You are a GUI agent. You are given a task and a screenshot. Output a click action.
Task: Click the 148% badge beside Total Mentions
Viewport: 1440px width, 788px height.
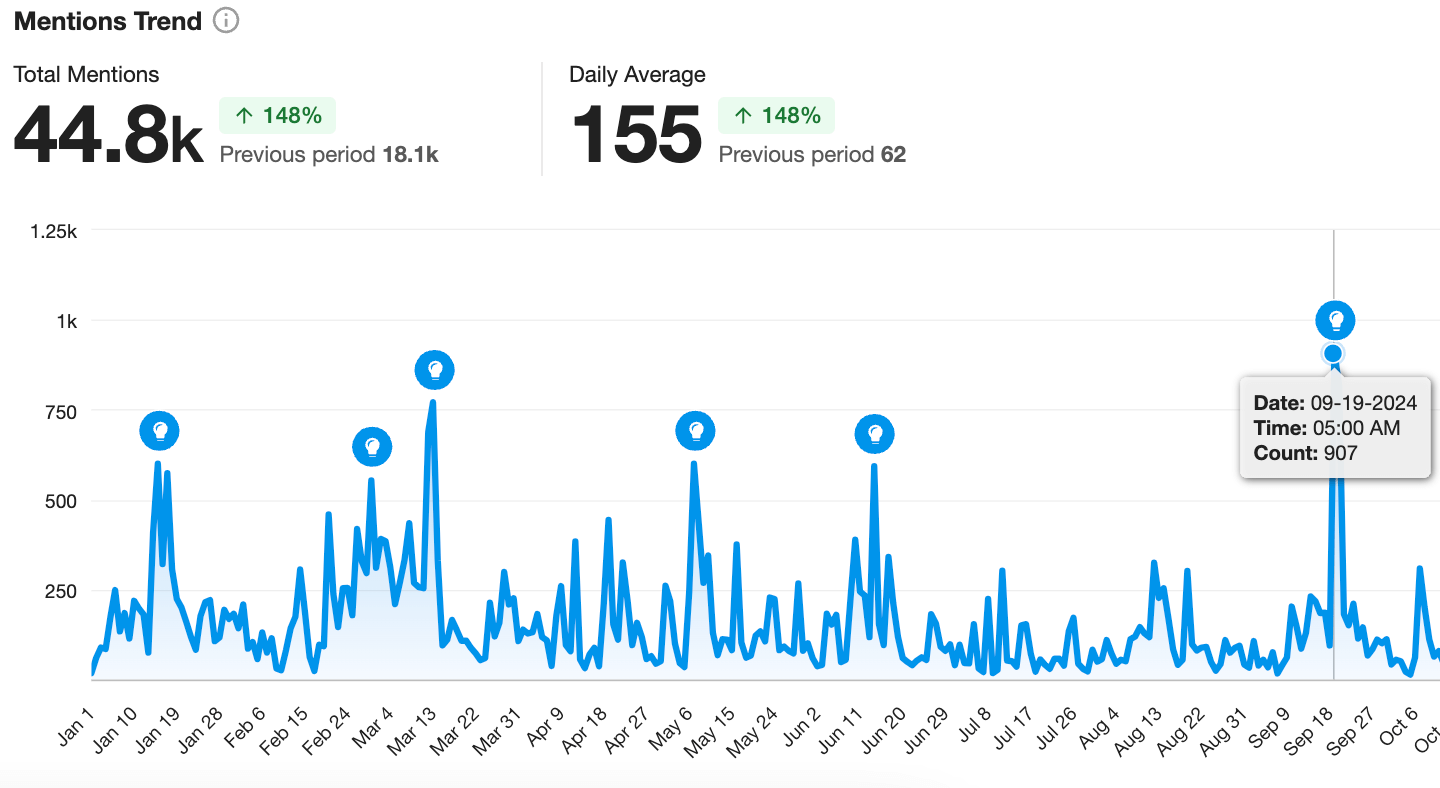[x=278, y=116]
